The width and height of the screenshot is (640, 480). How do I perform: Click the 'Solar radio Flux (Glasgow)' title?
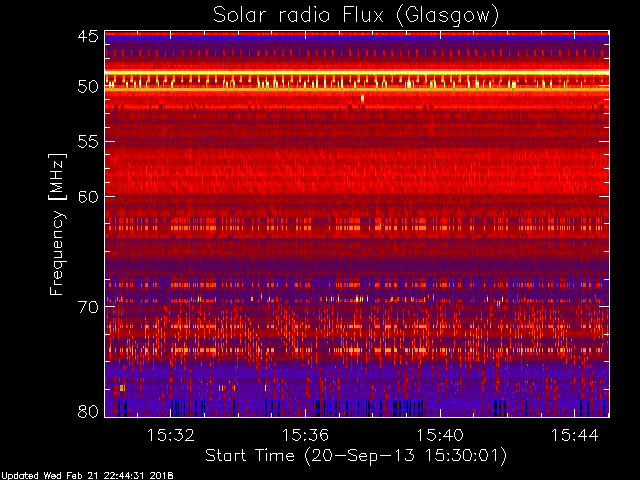click(x=356, y=16)
